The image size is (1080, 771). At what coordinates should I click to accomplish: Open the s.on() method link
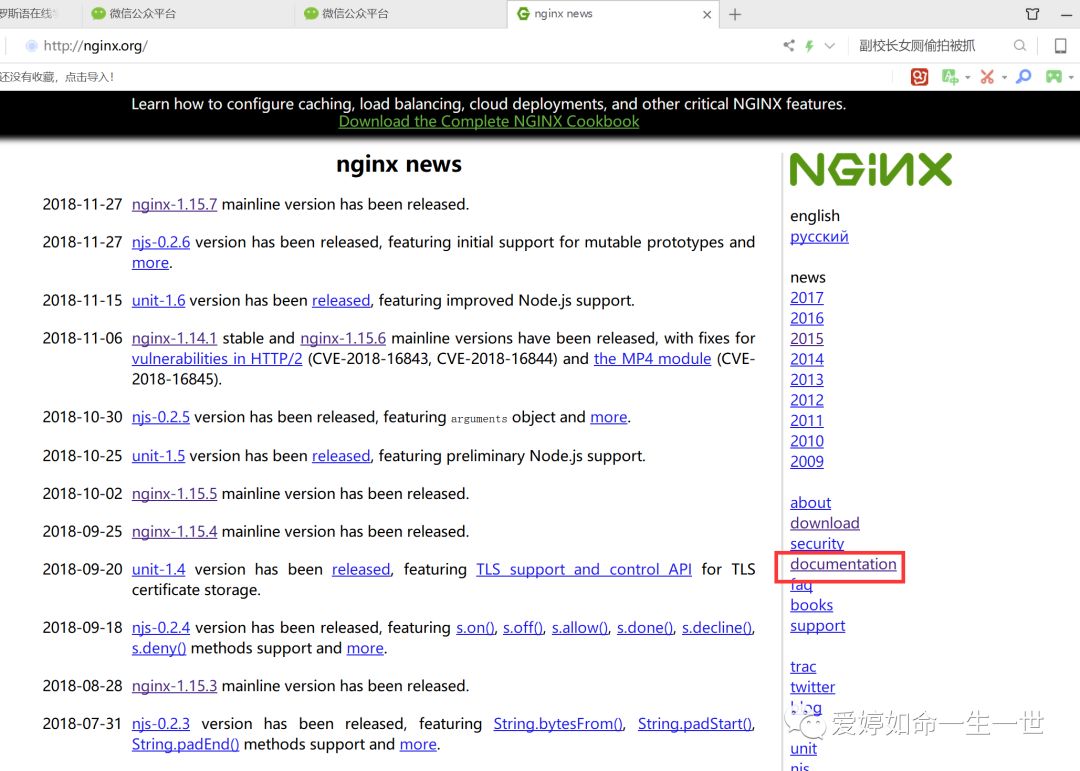(x=475, y=628)
